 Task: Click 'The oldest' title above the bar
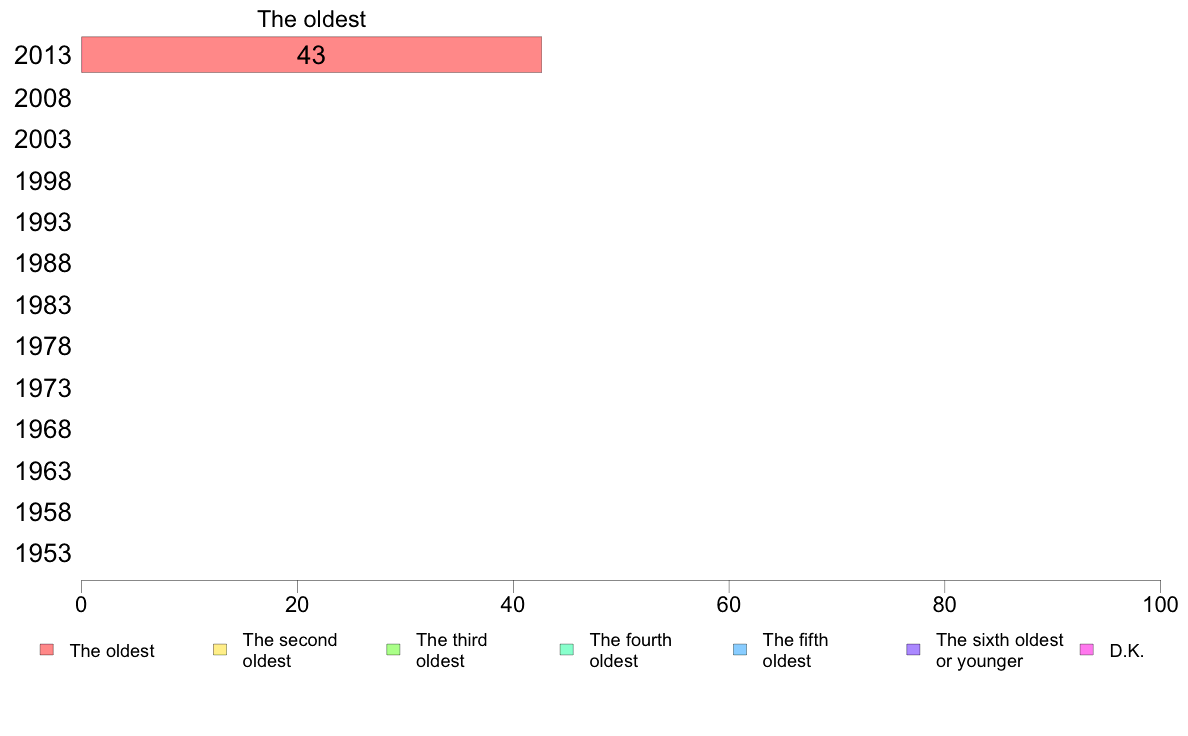pyautogui.click(x=311, y=19)
